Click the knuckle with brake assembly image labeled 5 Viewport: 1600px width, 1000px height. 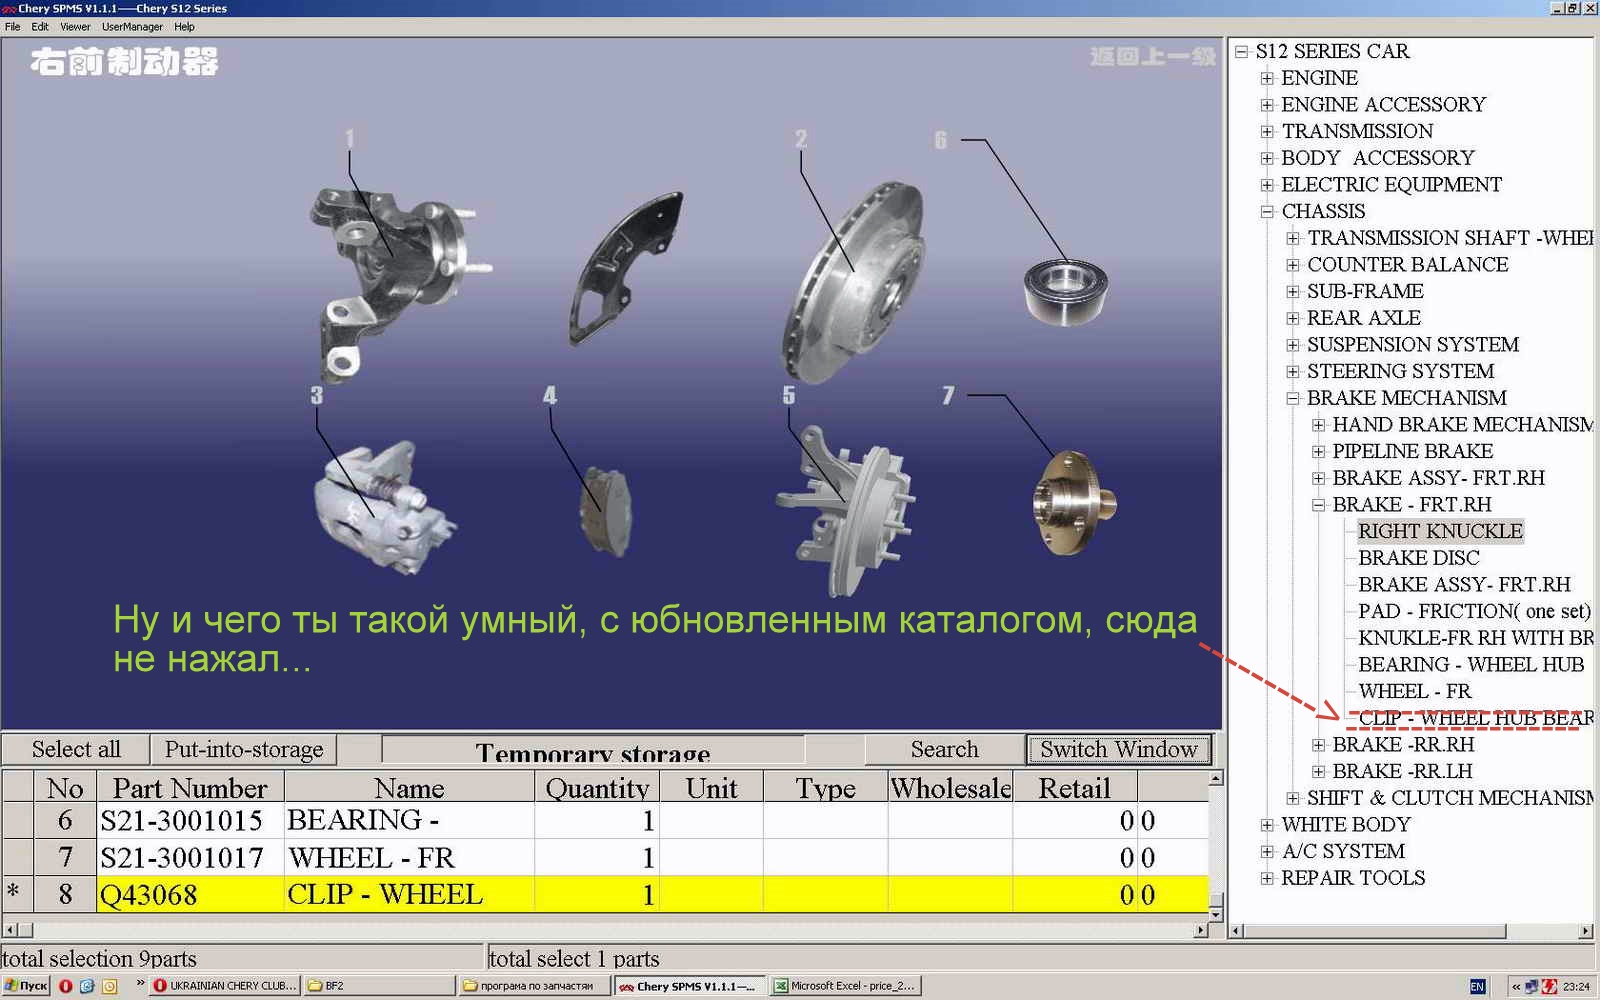pos(846,512)
